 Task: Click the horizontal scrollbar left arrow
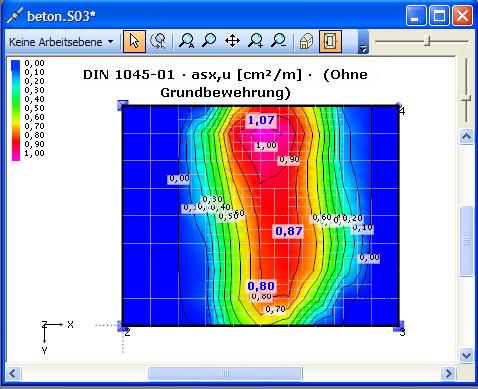pyautogui.click(x=13, y=373)
